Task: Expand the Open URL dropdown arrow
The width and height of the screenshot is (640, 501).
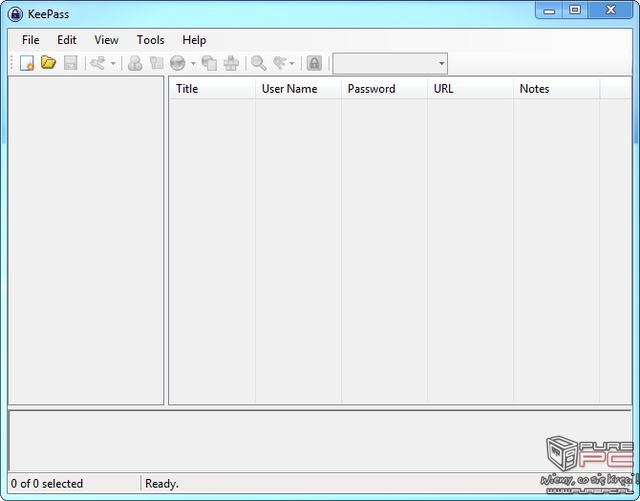Action: tap(193, 64)
